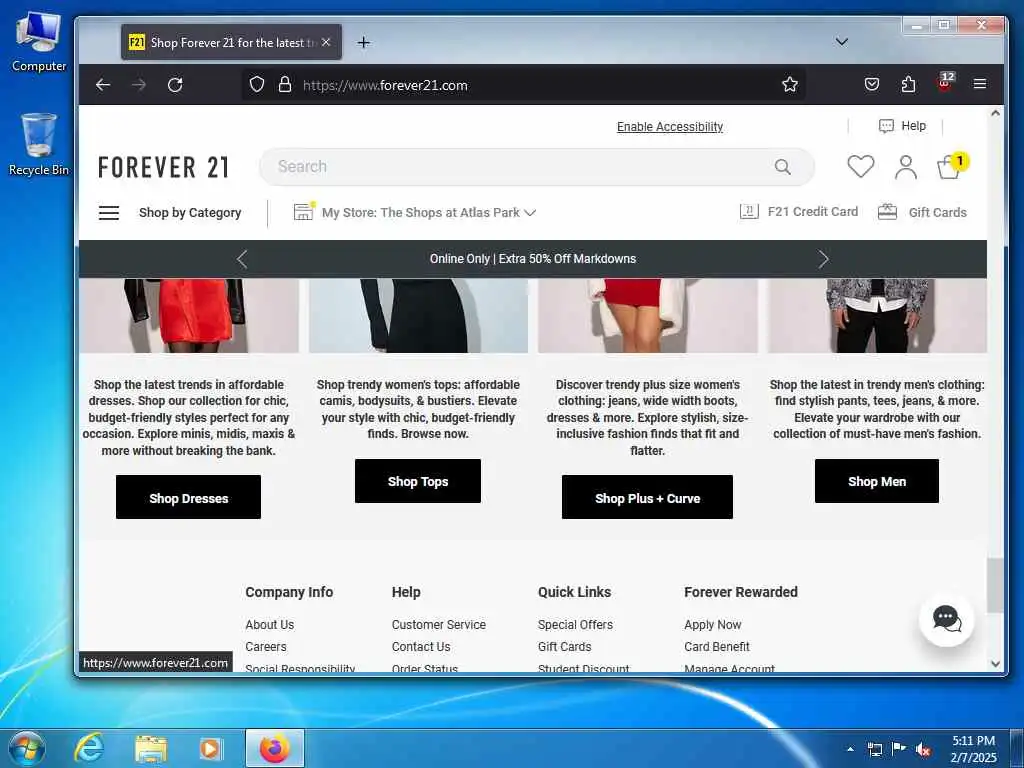Open a new browser tab with plus
The width and height of the screenshot is (1024, 768).
point(364,42)
